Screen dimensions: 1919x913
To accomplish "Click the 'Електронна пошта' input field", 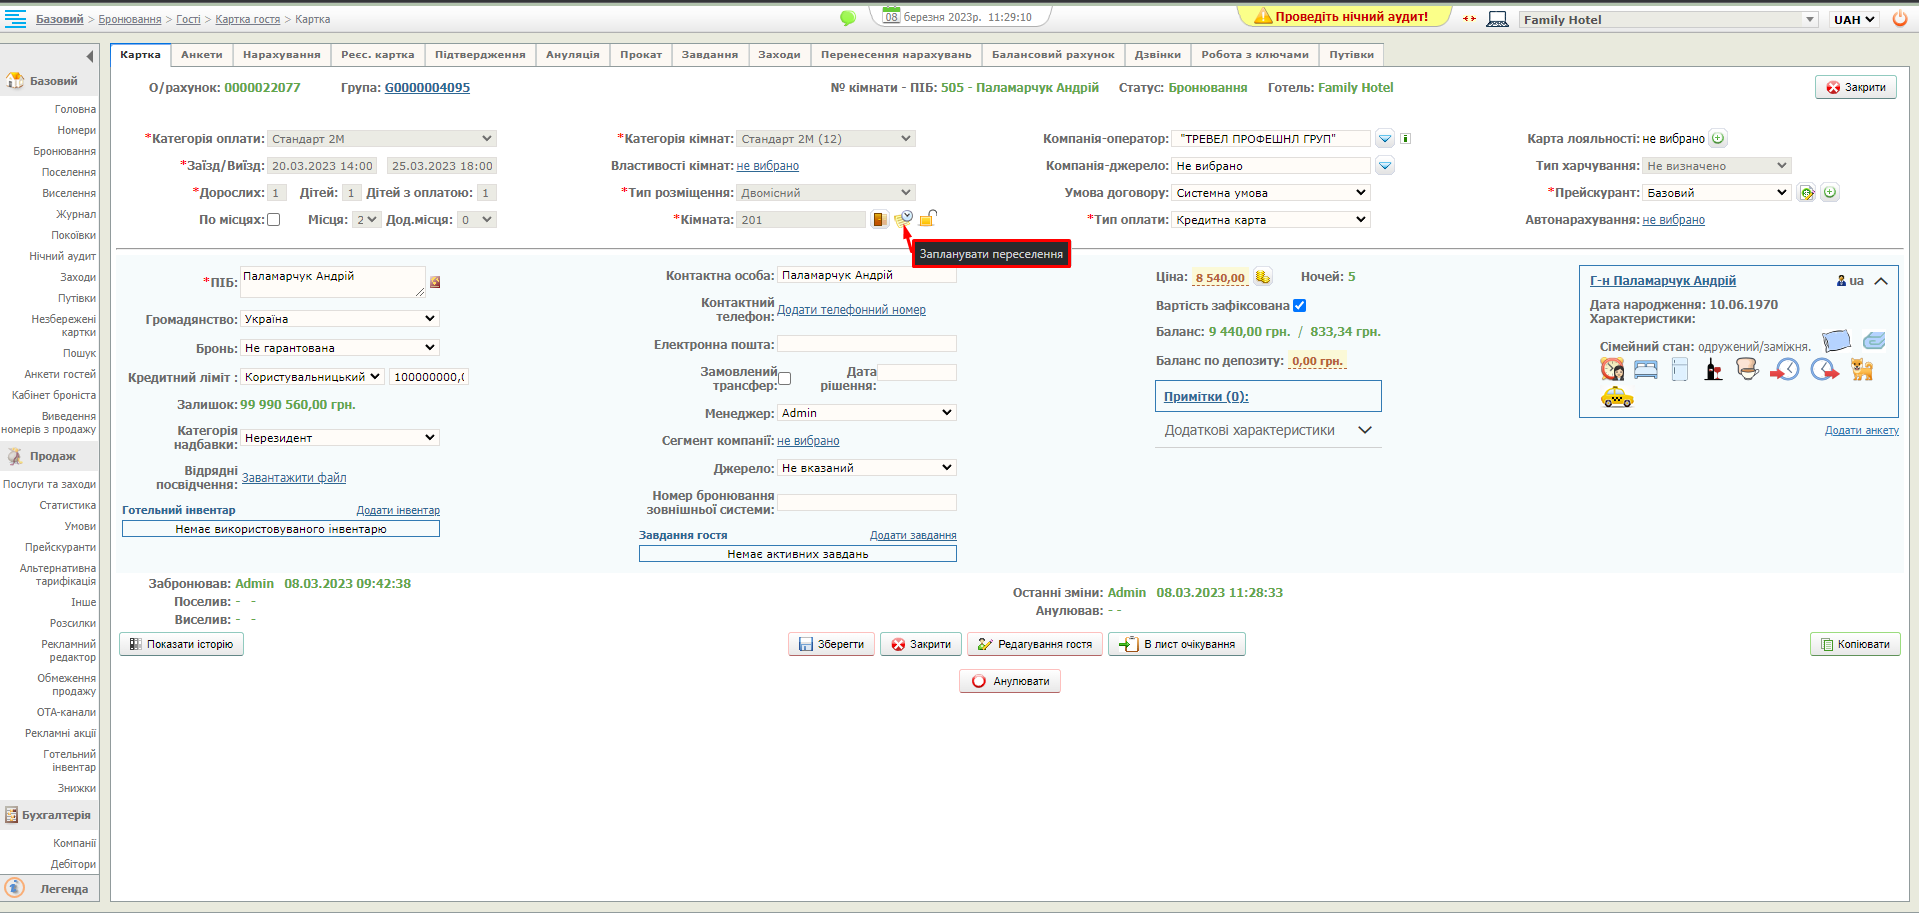I will 866,344.
